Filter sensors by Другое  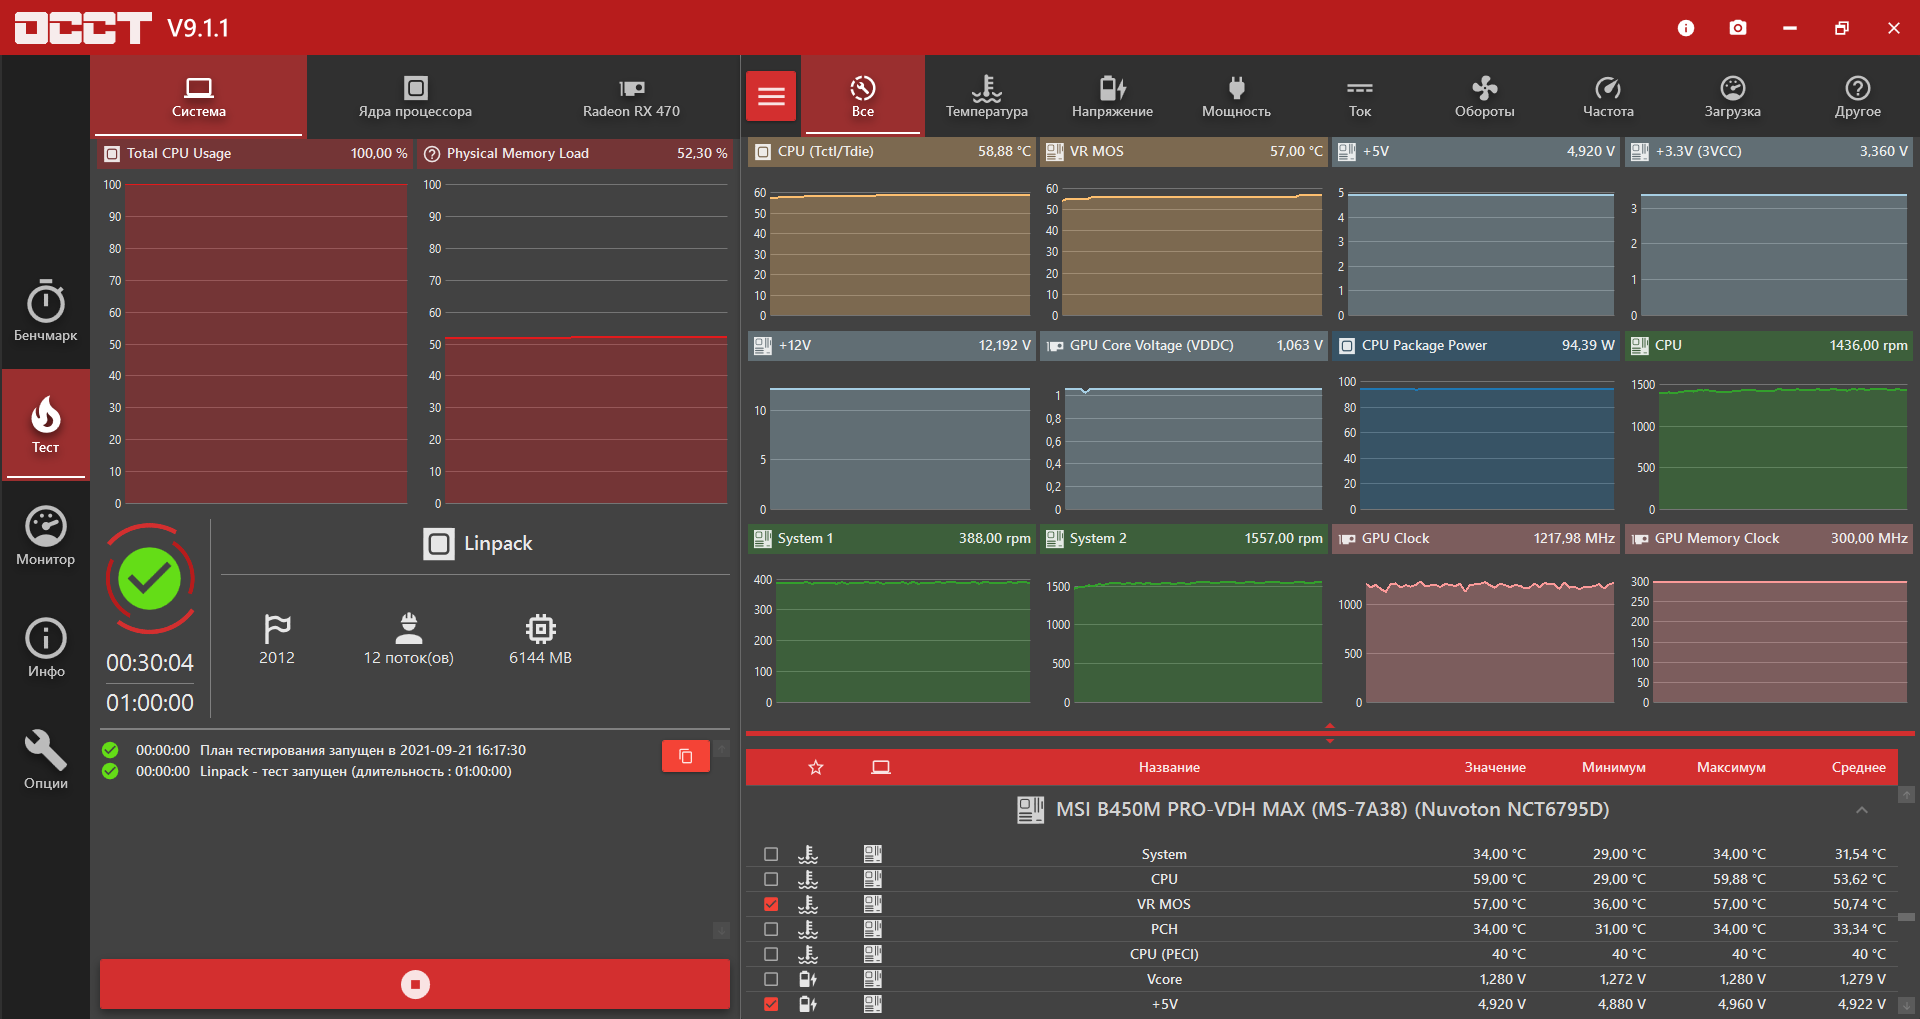[1858, 96]
